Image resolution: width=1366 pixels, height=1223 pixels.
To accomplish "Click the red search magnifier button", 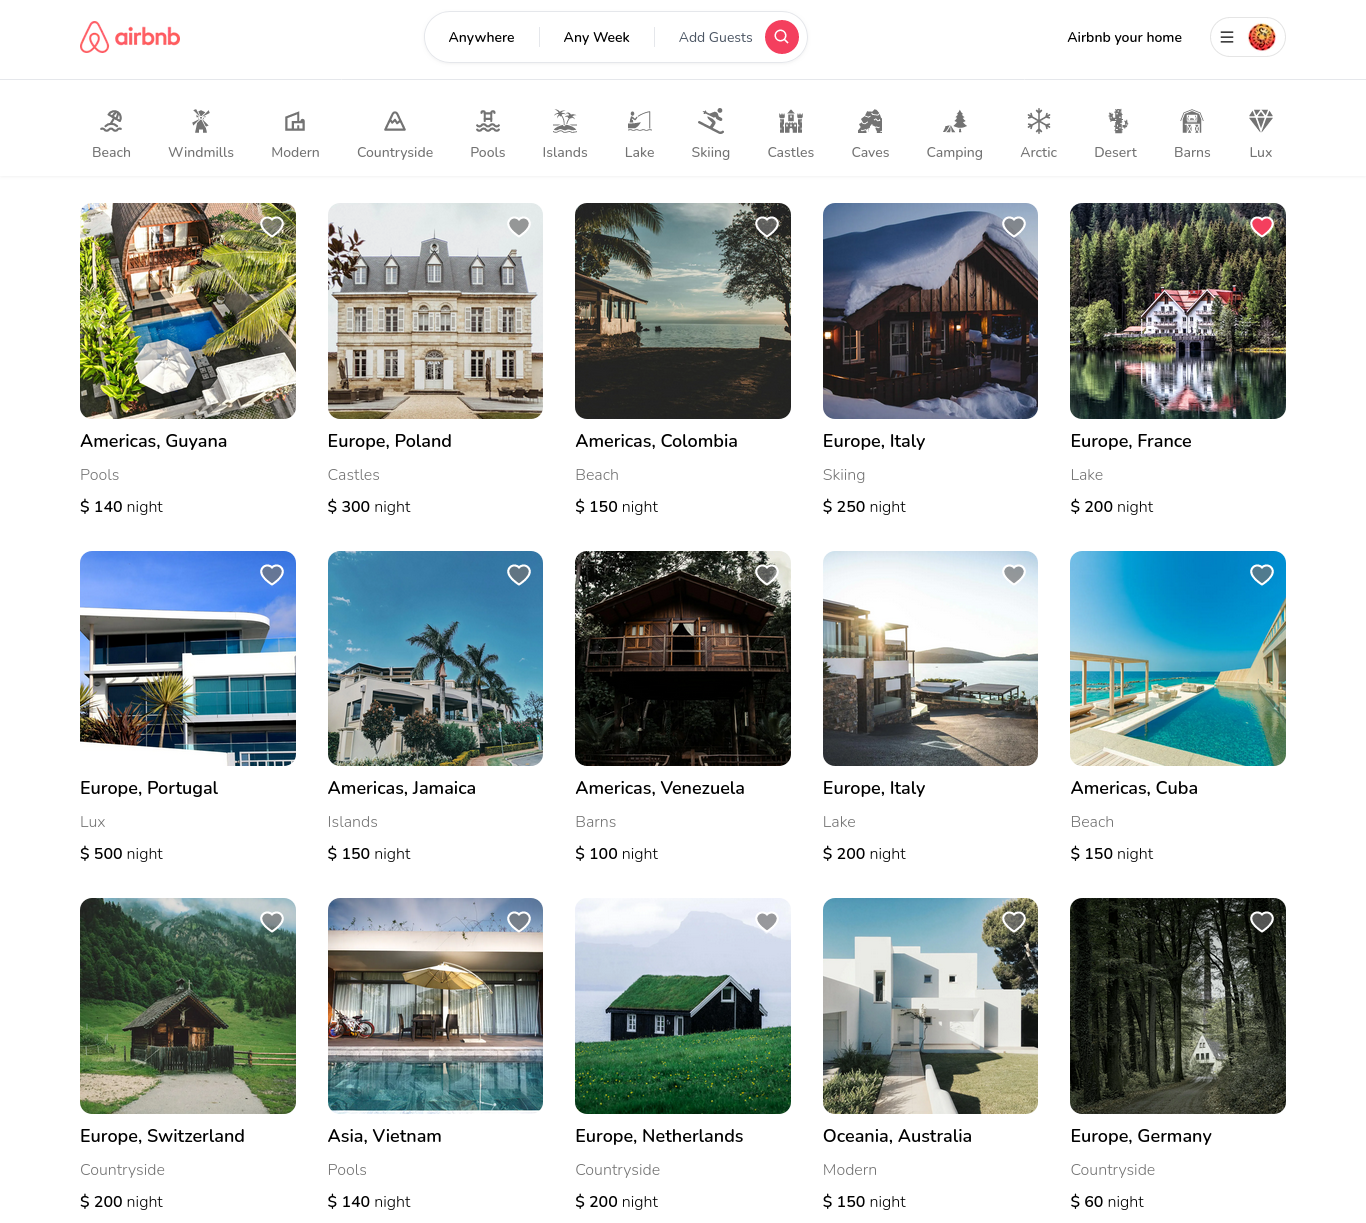I will tap(781, 37).
